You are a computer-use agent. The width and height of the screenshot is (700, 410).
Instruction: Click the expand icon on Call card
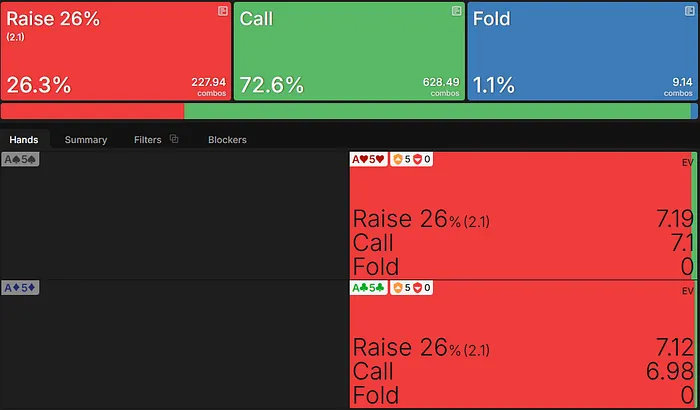457,11
